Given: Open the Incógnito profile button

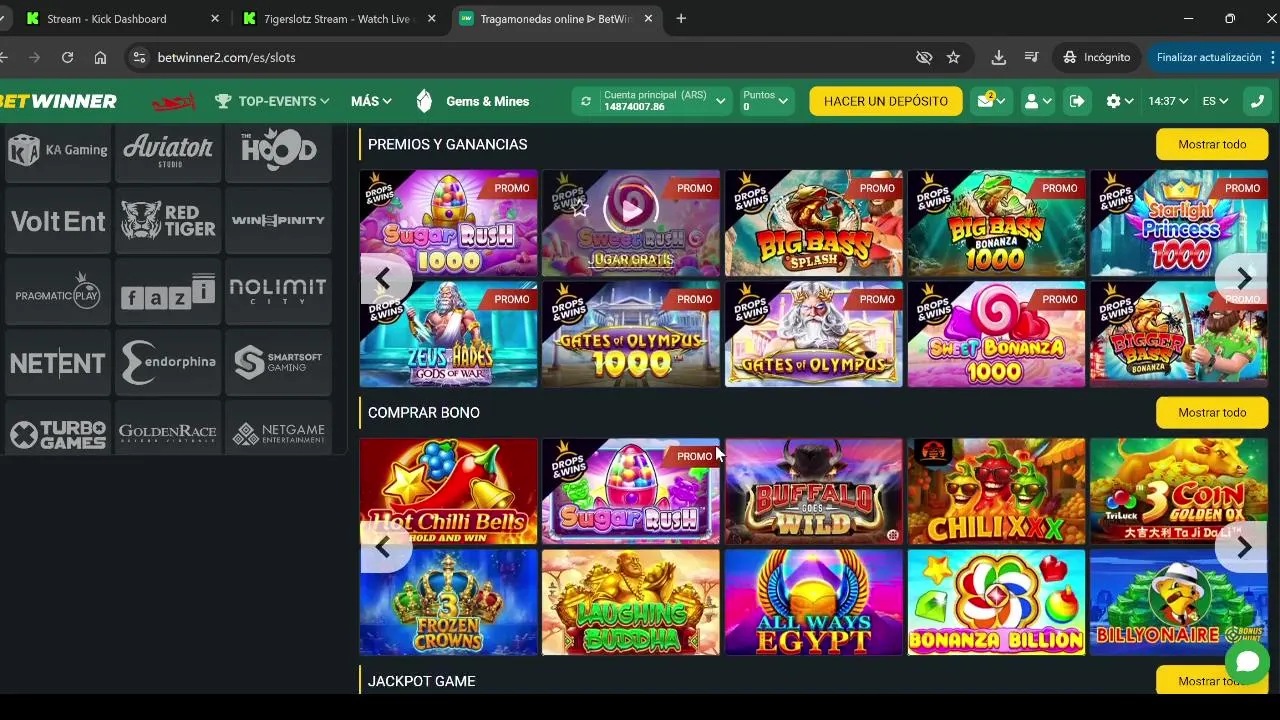Looking at the screenshot, I should point(1097,57).
